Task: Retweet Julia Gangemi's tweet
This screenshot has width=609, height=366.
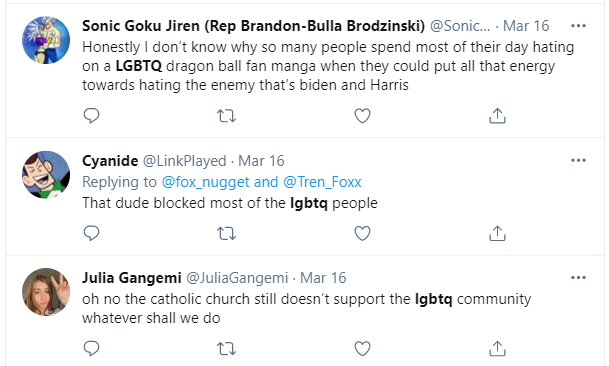Action: tap(226, 349)
